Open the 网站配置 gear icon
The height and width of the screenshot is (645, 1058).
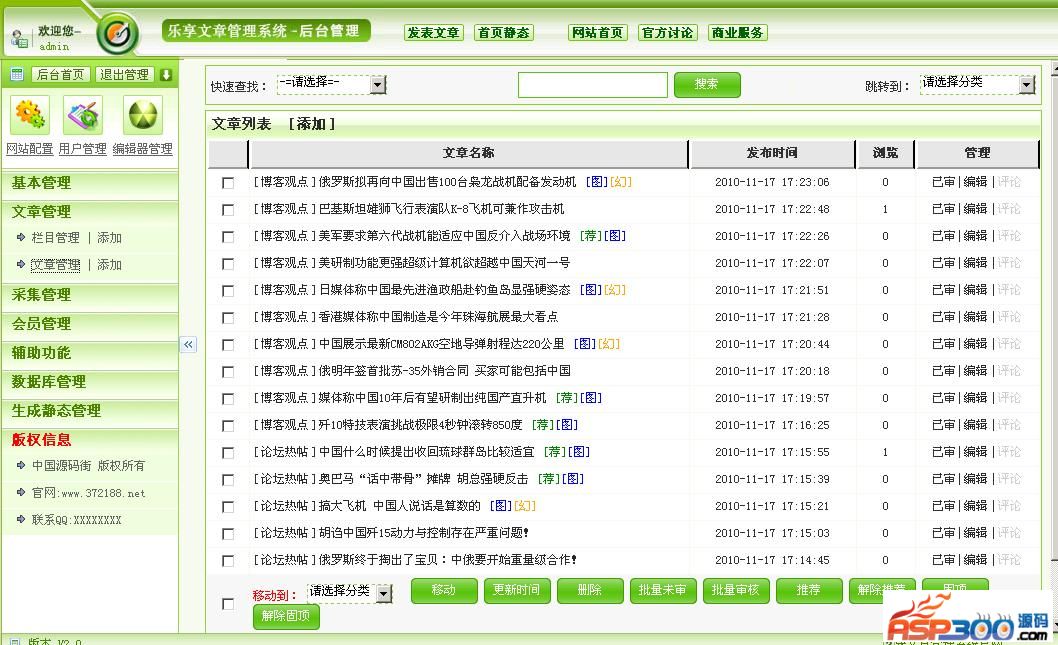pos(29,115)
